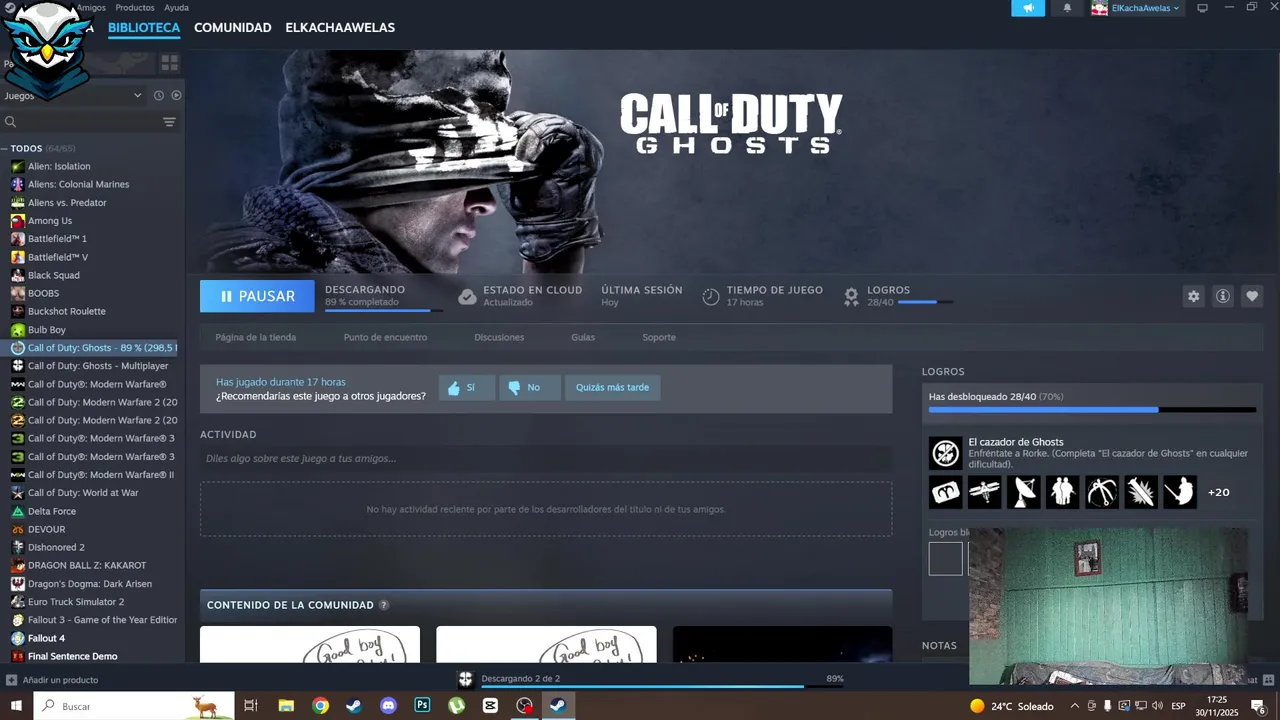Show hidden system tray icons chevron
Image resolution: width=1280 pixels, height=720 pixels.
click(1075, 706)
